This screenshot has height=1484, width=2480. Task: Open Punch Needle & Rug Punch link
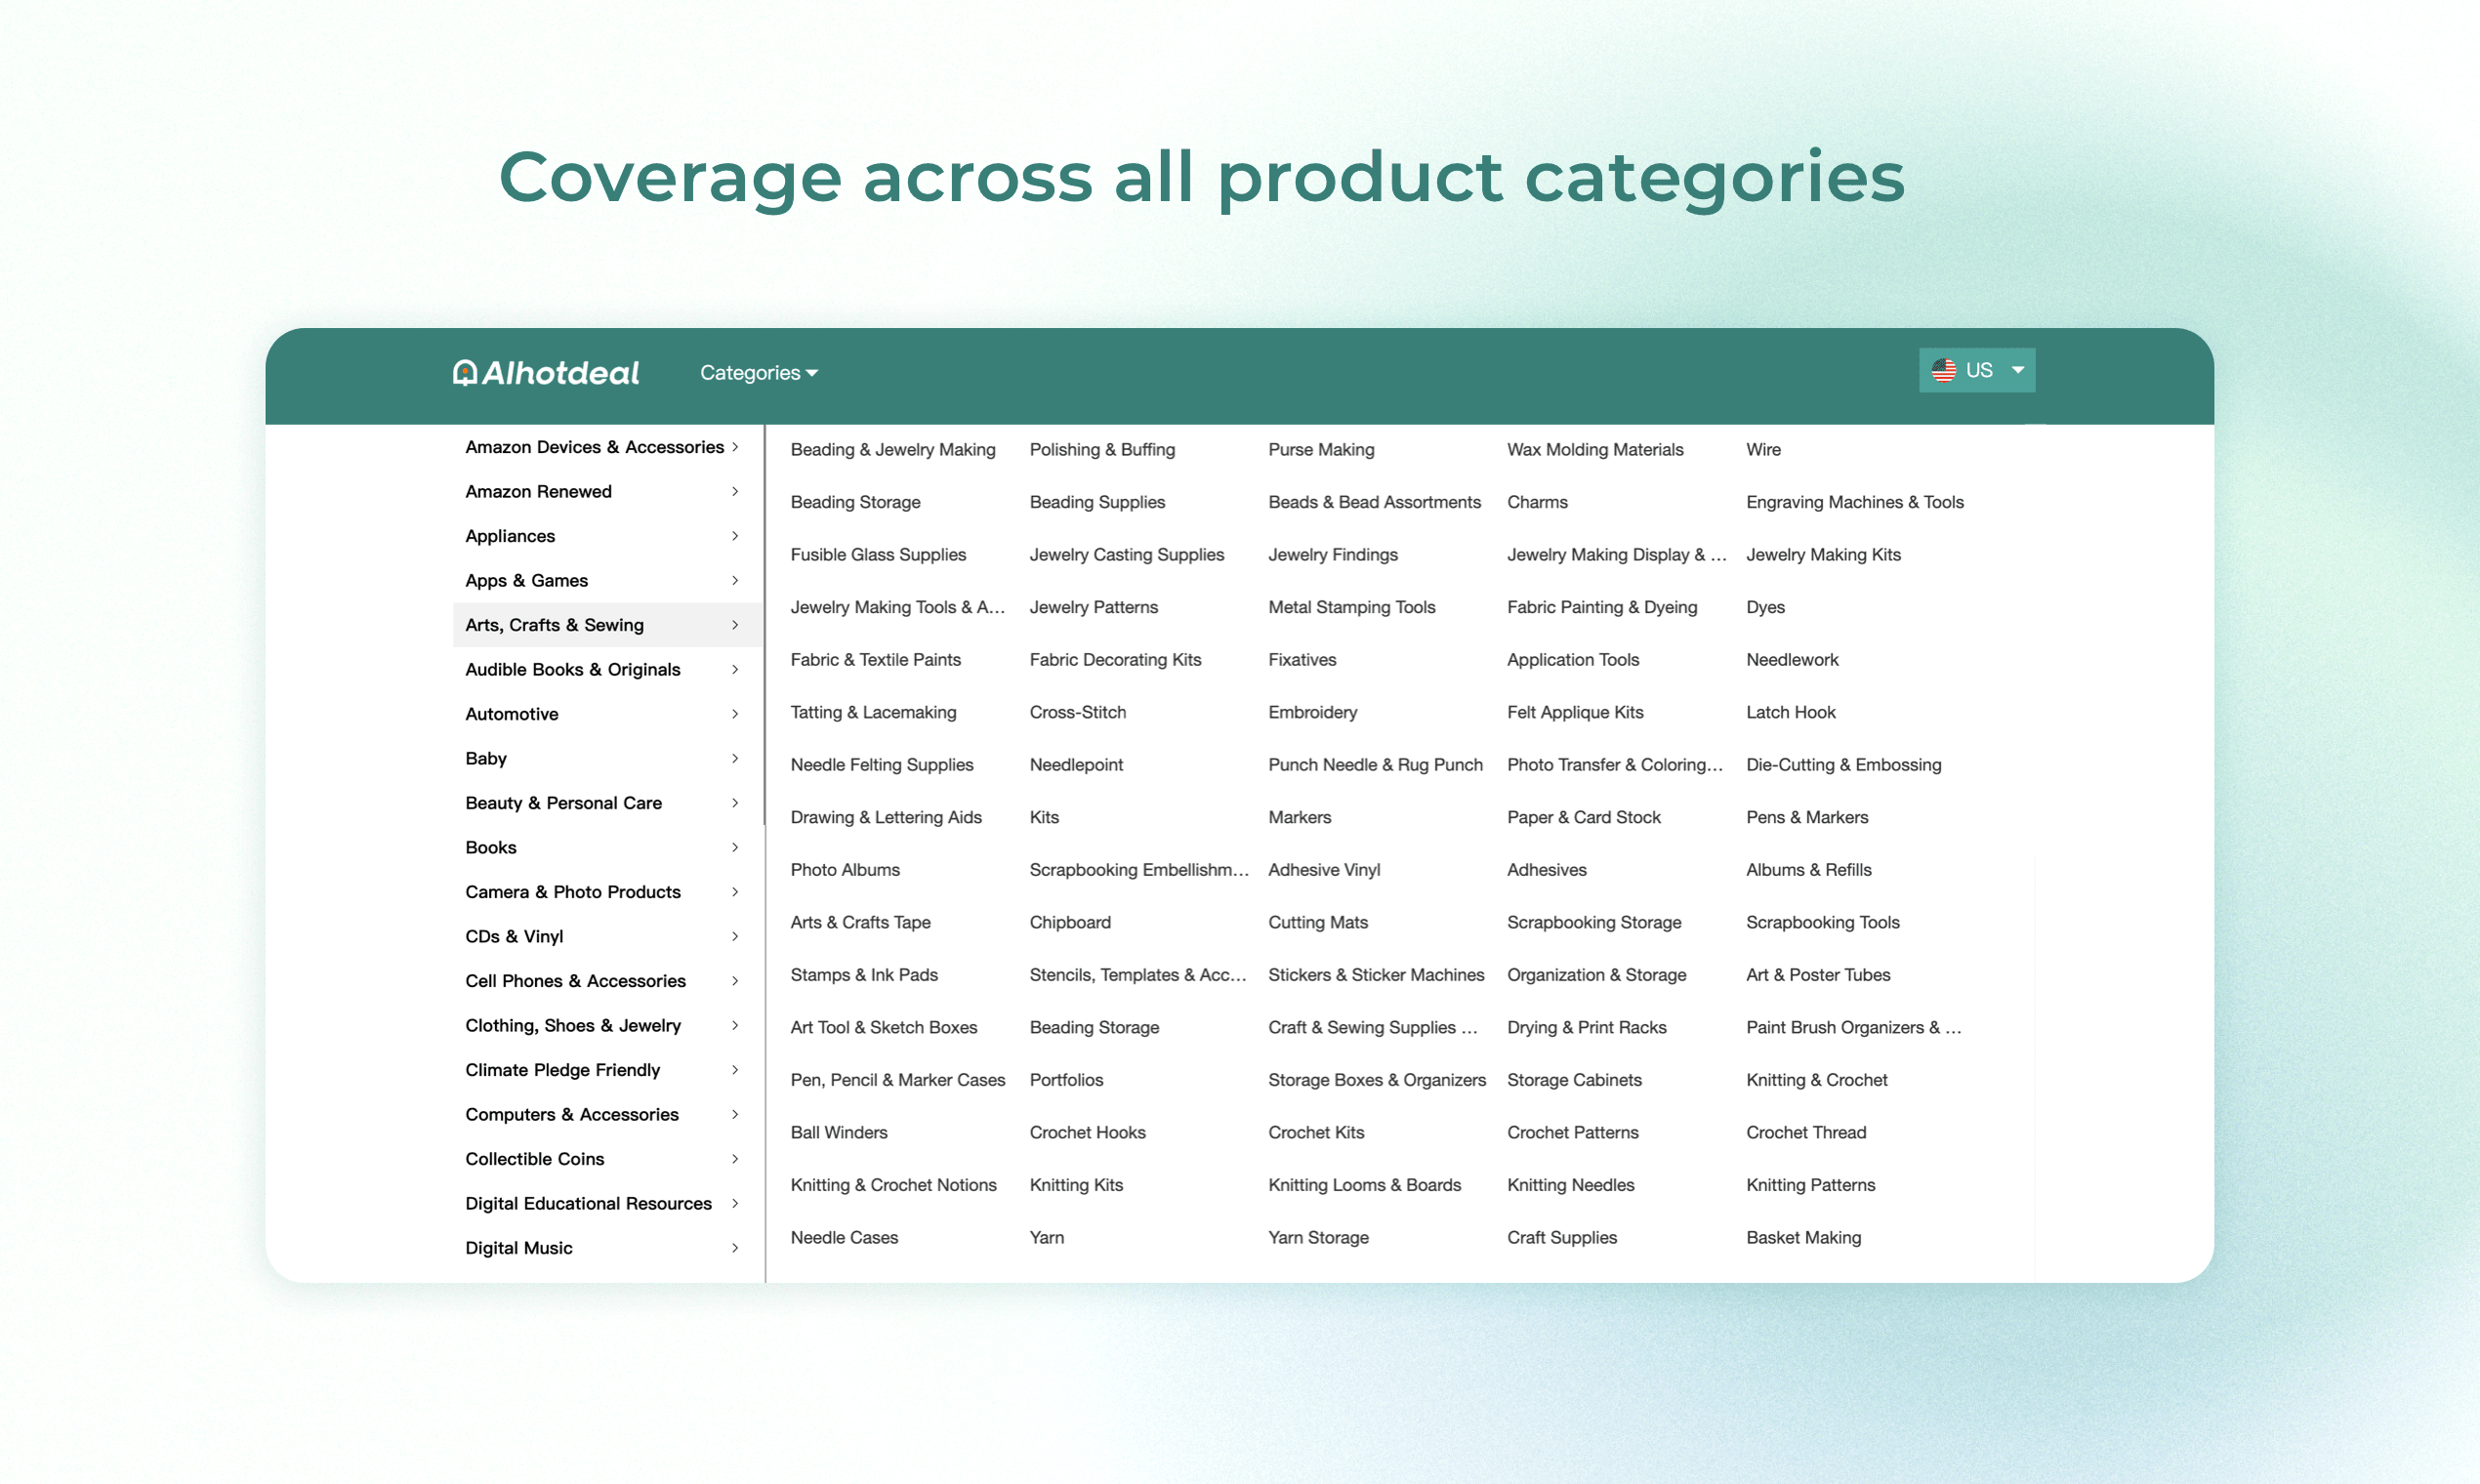pyautogui.click(x=1375, y=765)
